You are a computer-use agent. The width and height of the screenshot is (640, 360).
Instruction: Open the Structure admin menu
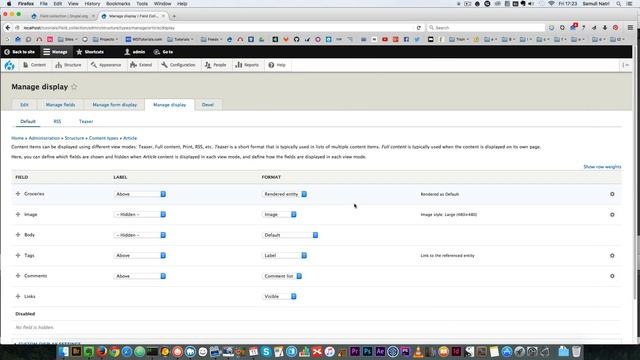click(68, 65)
